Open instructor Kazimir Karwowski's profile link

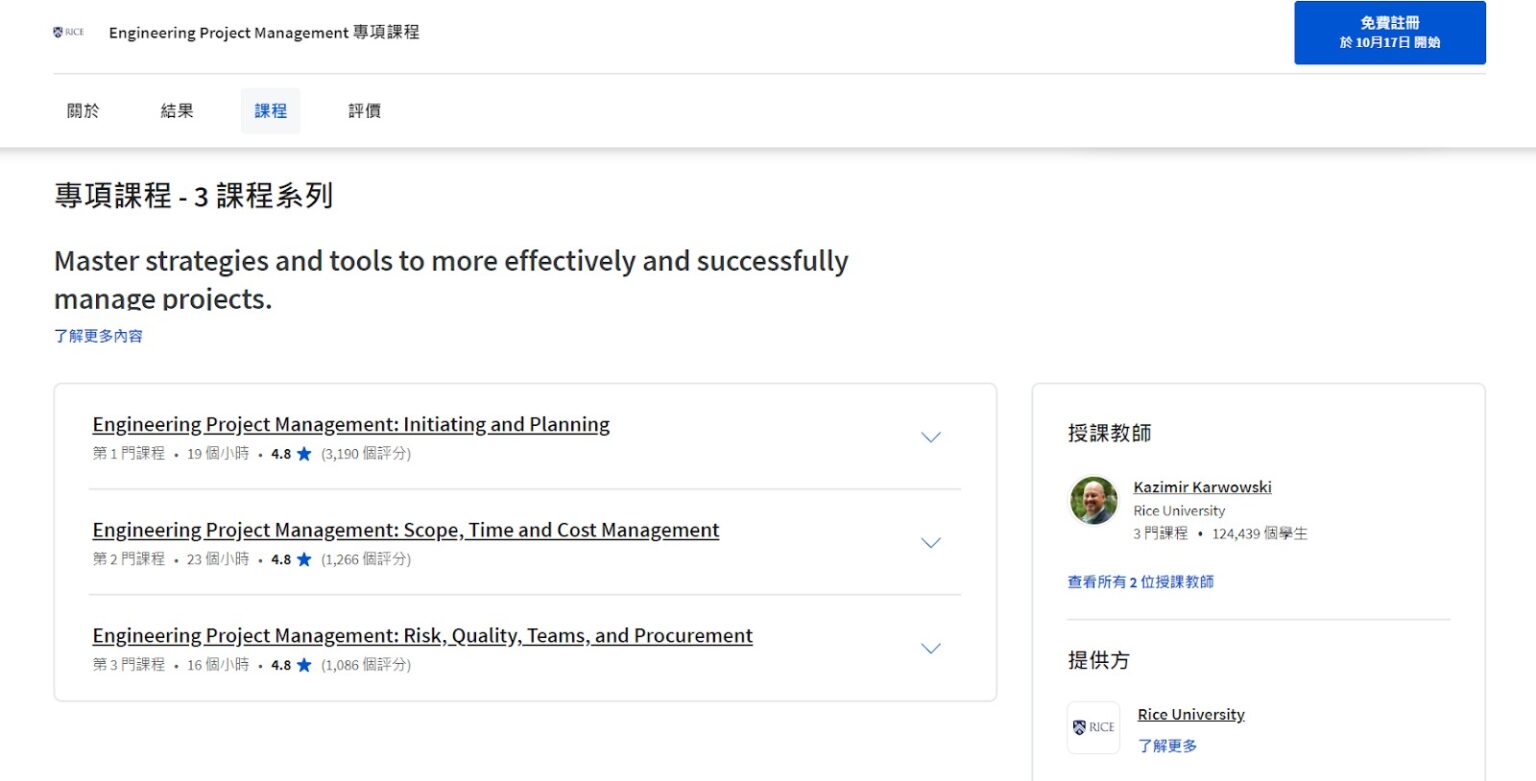tap(1202, 487)
